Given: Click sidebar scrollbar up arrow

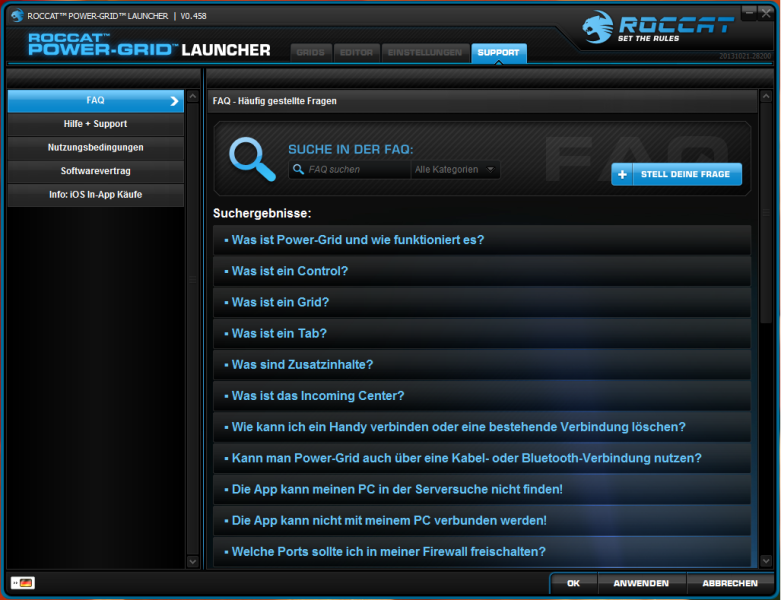Looking at the screenshot, I should coord(193,96).
